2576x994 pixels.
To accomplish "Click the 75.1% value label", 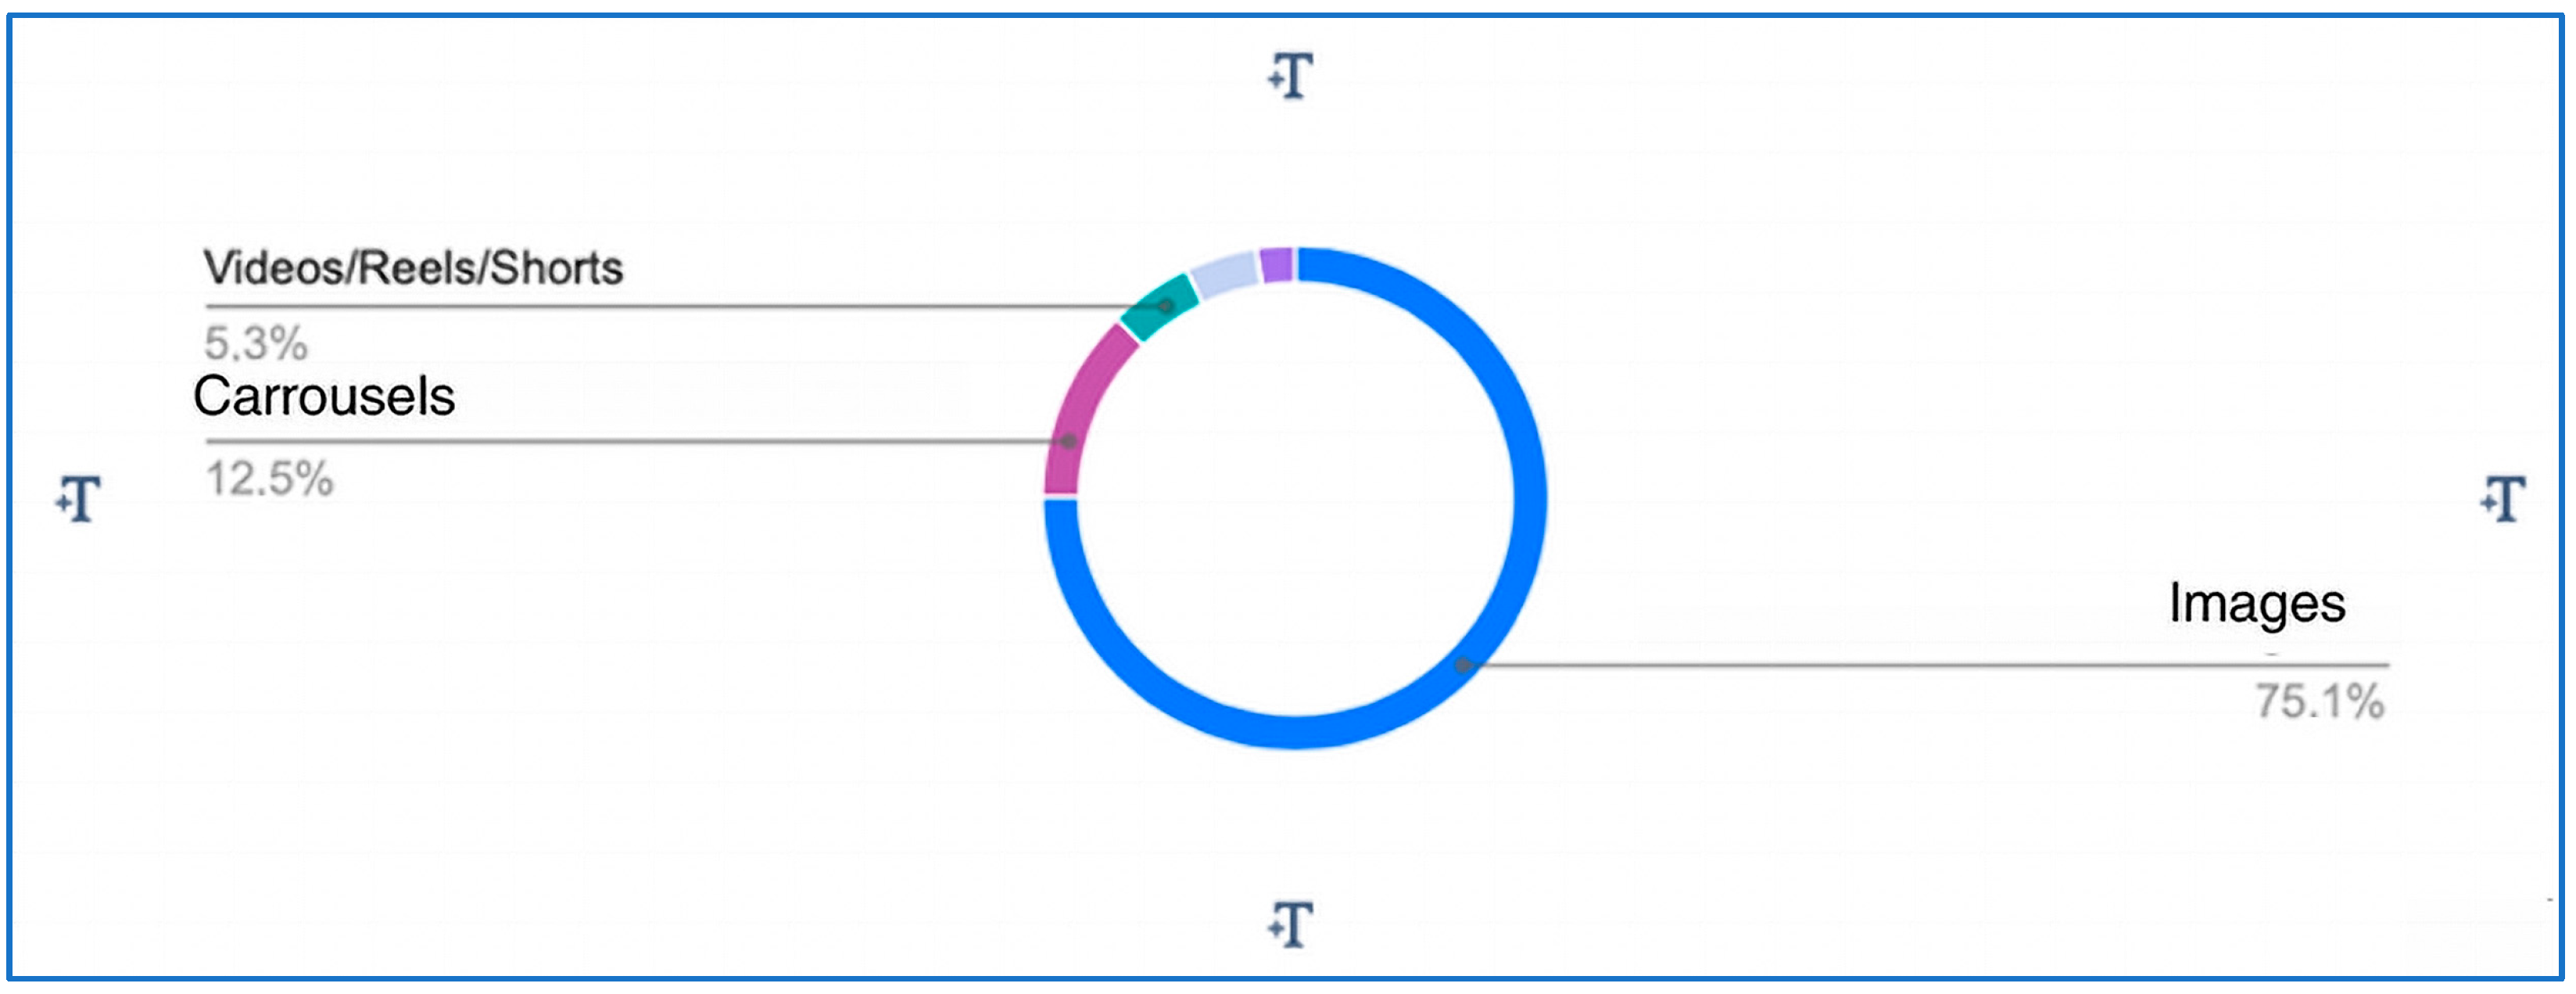I will coord(2320,701).
